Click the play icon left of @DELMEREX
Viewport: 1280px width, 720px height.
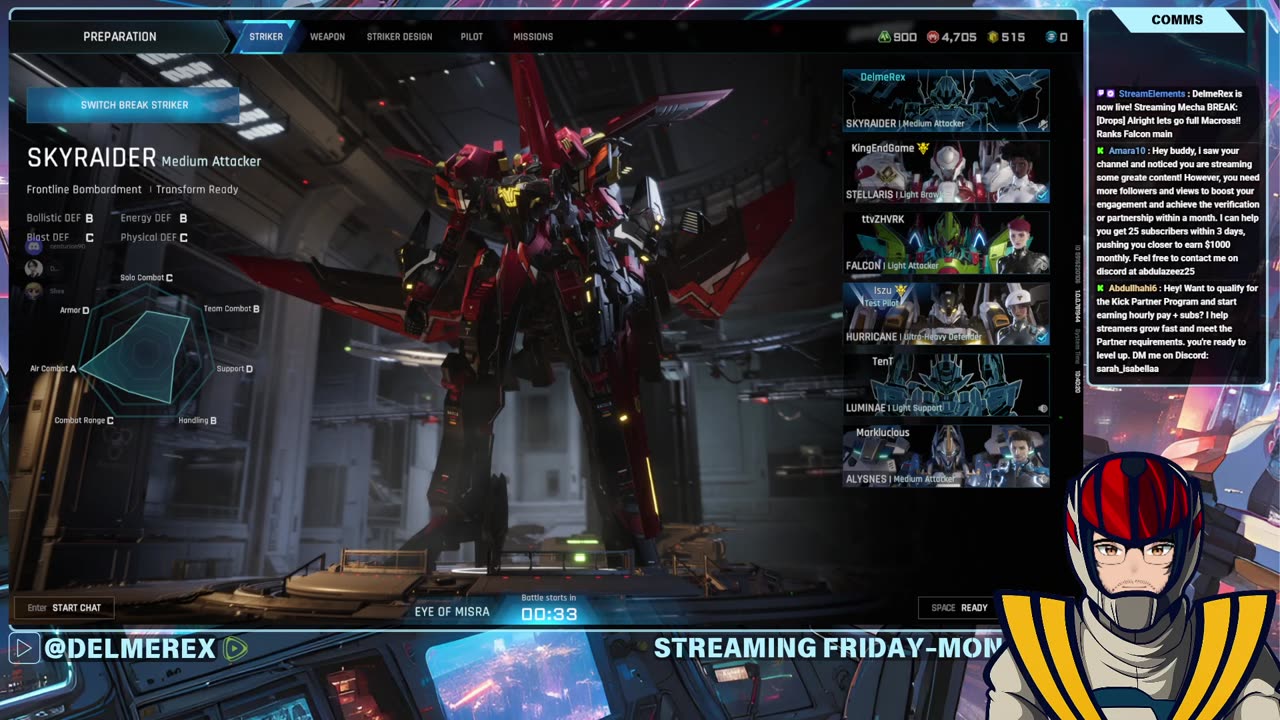[23, 648]
